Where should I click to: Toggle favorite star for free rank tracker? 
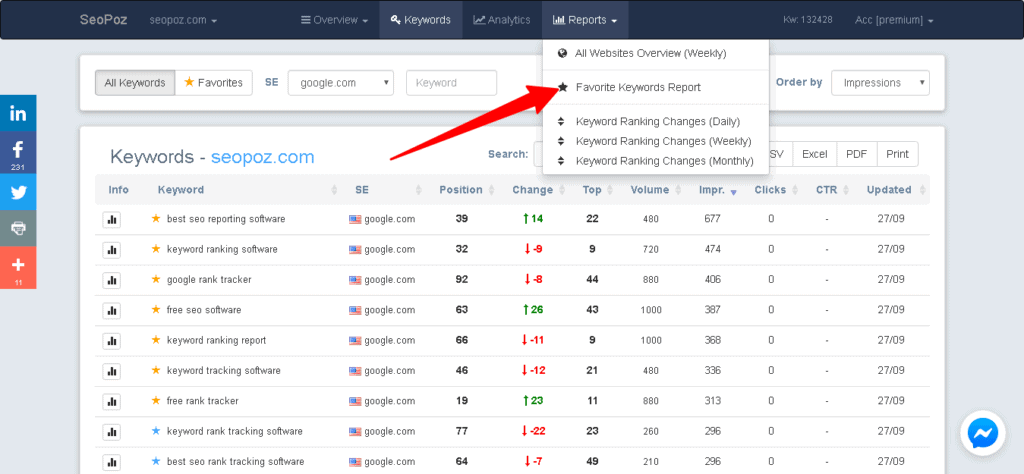[155, 400]
